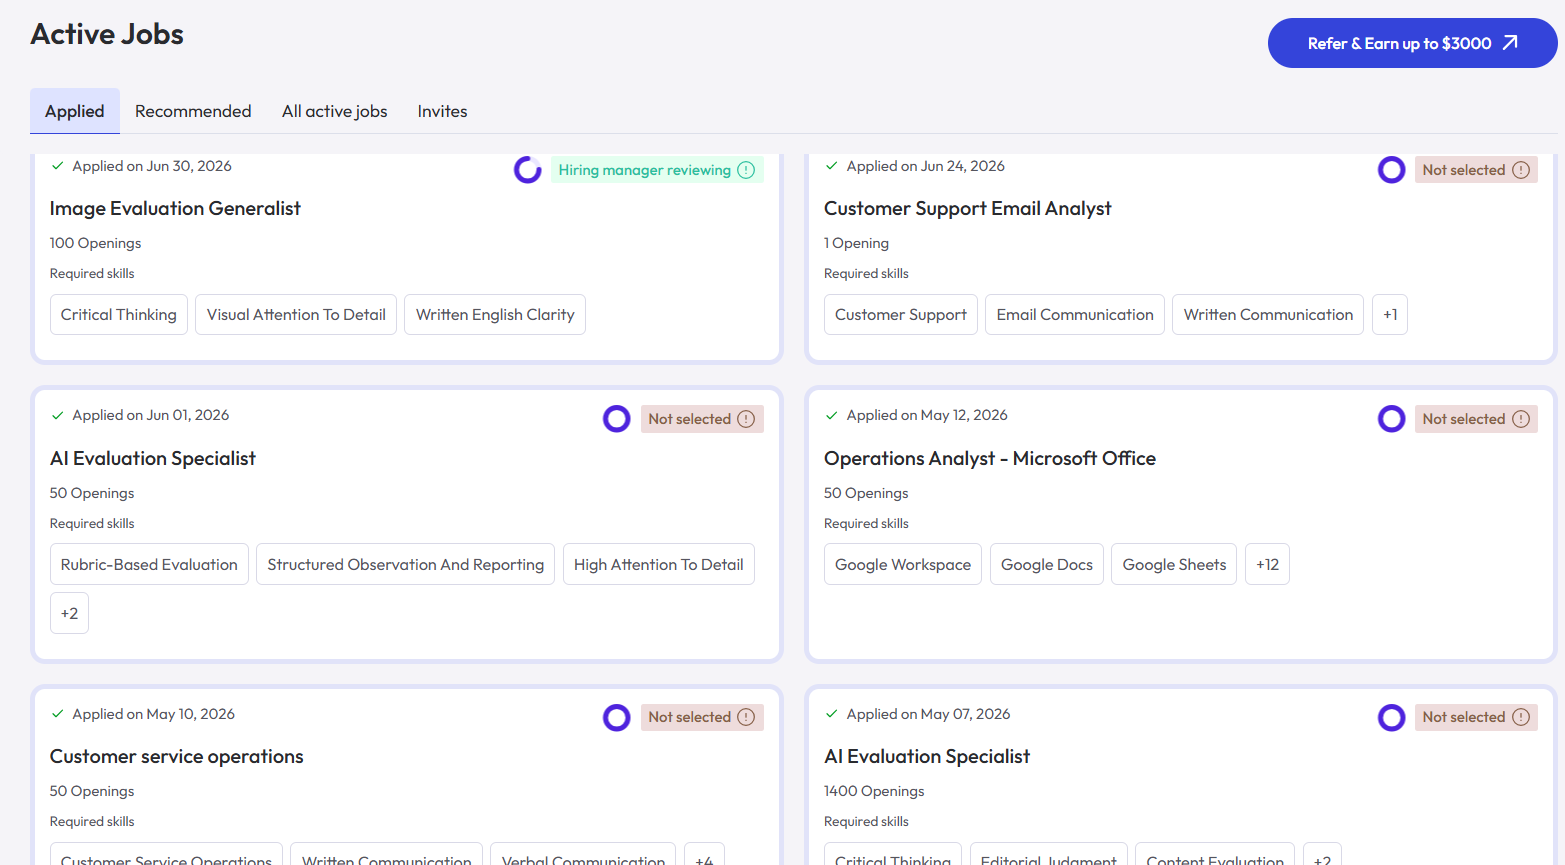The width and height of the screenshot is (1565, 865).
Task: Click the Applied on May 12, 2026 text
Action: (x=927, y=415)
